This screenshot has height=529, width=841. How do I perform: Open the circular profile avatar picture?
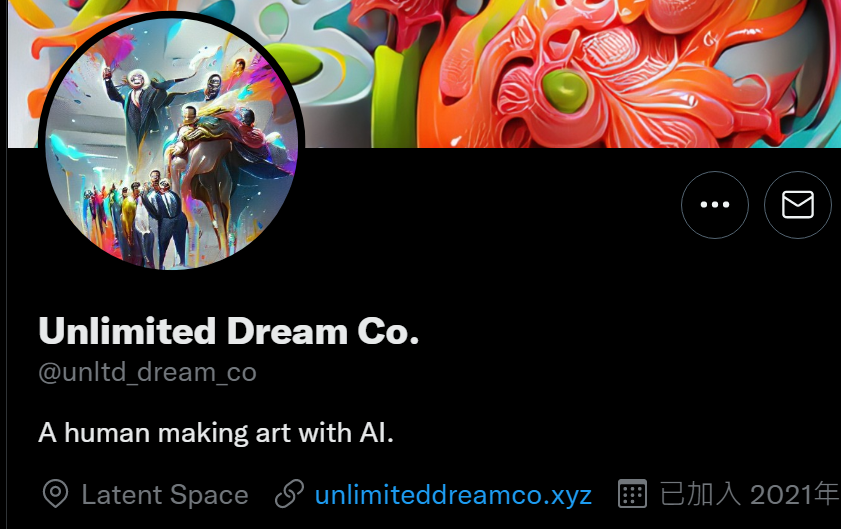(x=172, y=143)
